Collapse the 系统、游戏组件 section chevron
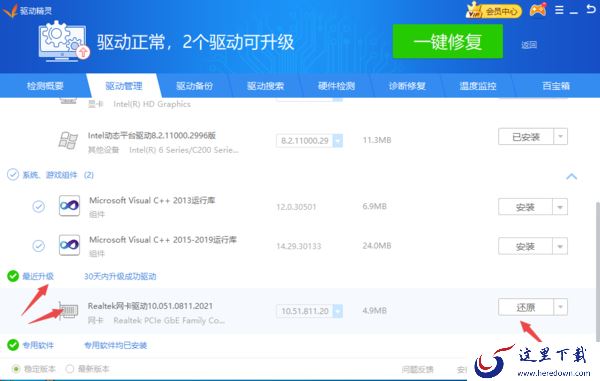Image resolution: width=600 pixels, height=381 pixels. point(571,176)
